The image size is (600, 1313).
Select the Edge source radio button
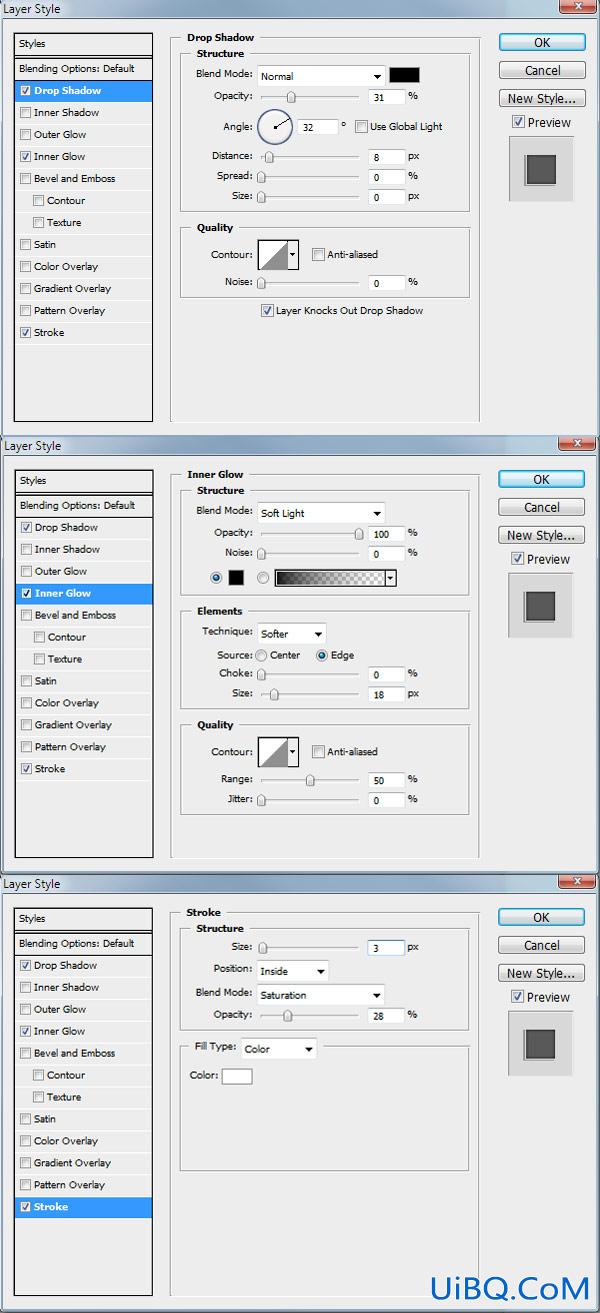[x=322, y=655]
